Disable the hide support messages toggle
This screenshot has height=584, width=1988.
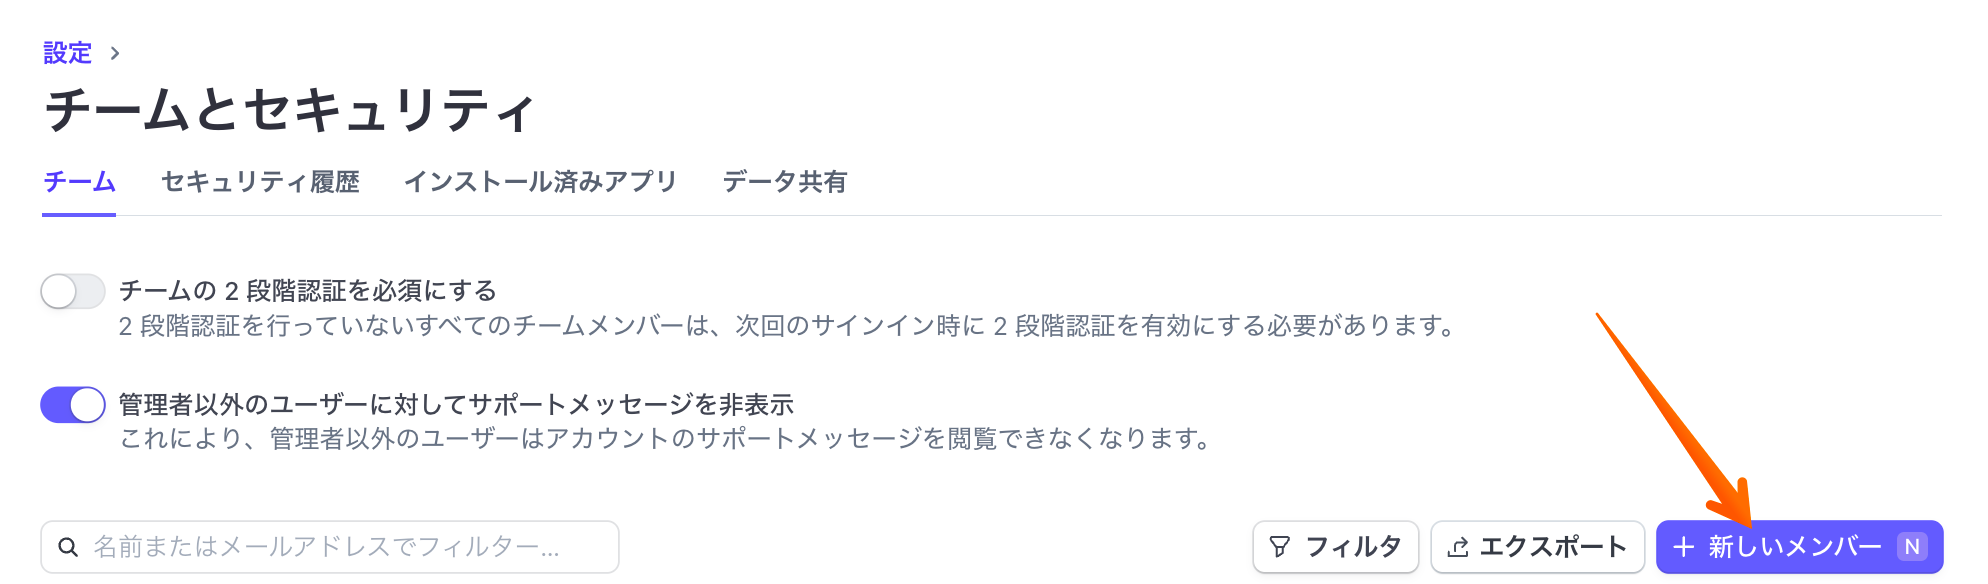pos(73,405)
